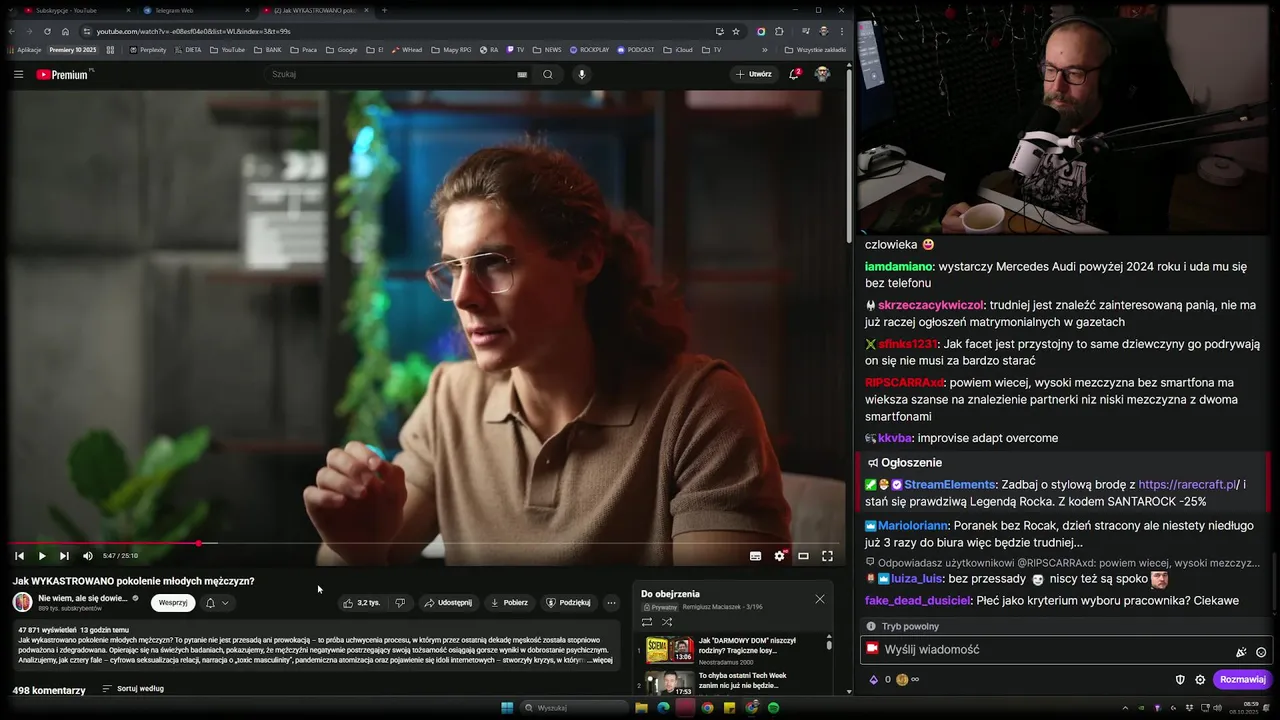Mute the video player volume
The height and width of the screenshot is (720, 1280).
(x=88, y=556)
